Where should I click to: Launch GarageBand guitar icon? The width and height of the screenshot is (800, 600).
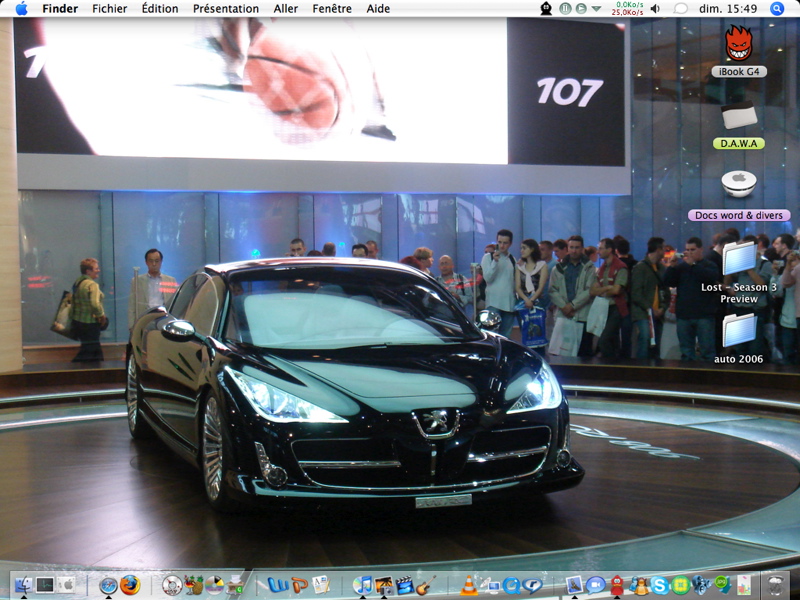[x=426, y=585]
